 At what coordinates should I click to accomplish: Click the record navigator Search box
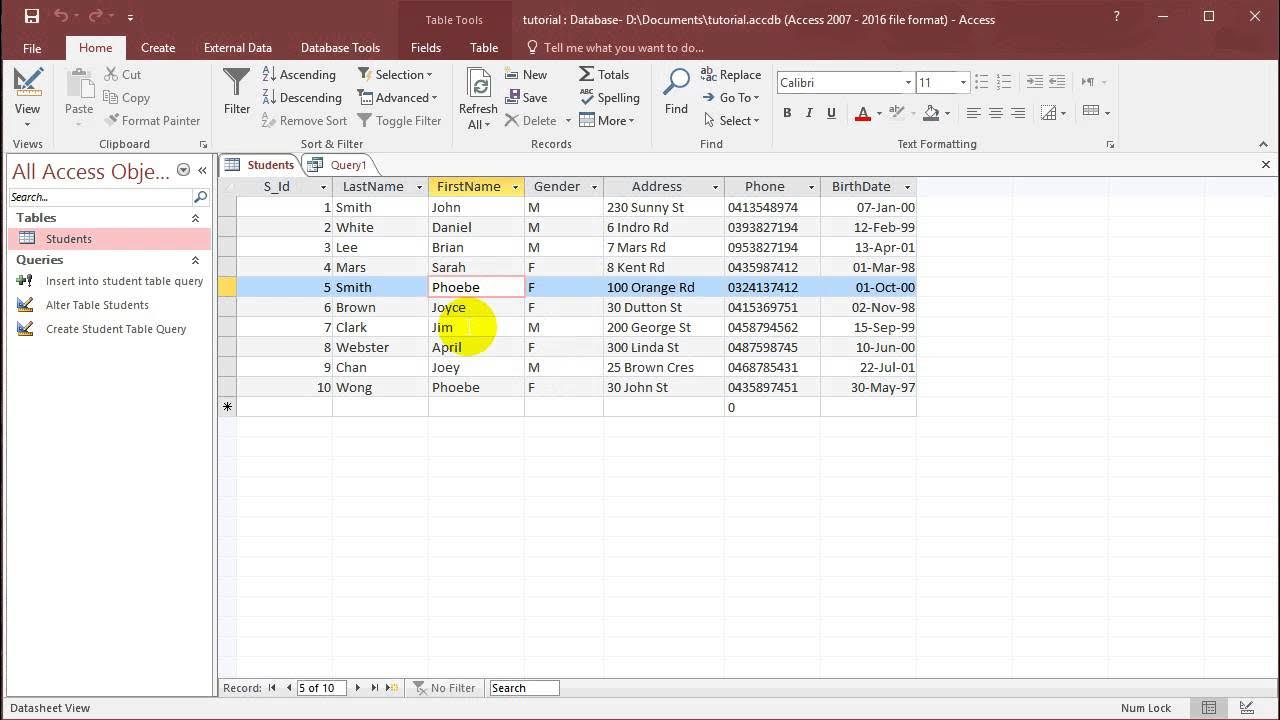coord(523,688)
